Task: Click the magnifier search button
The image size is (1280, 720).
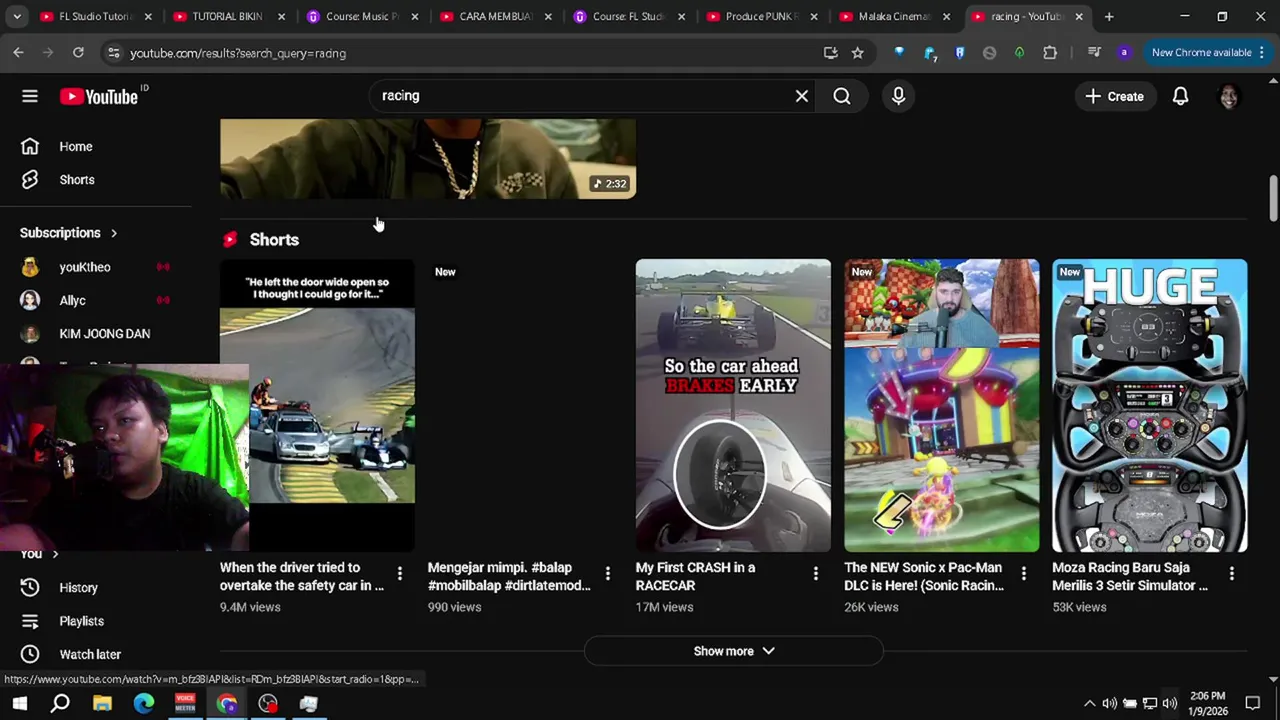Action: [842, 96]
